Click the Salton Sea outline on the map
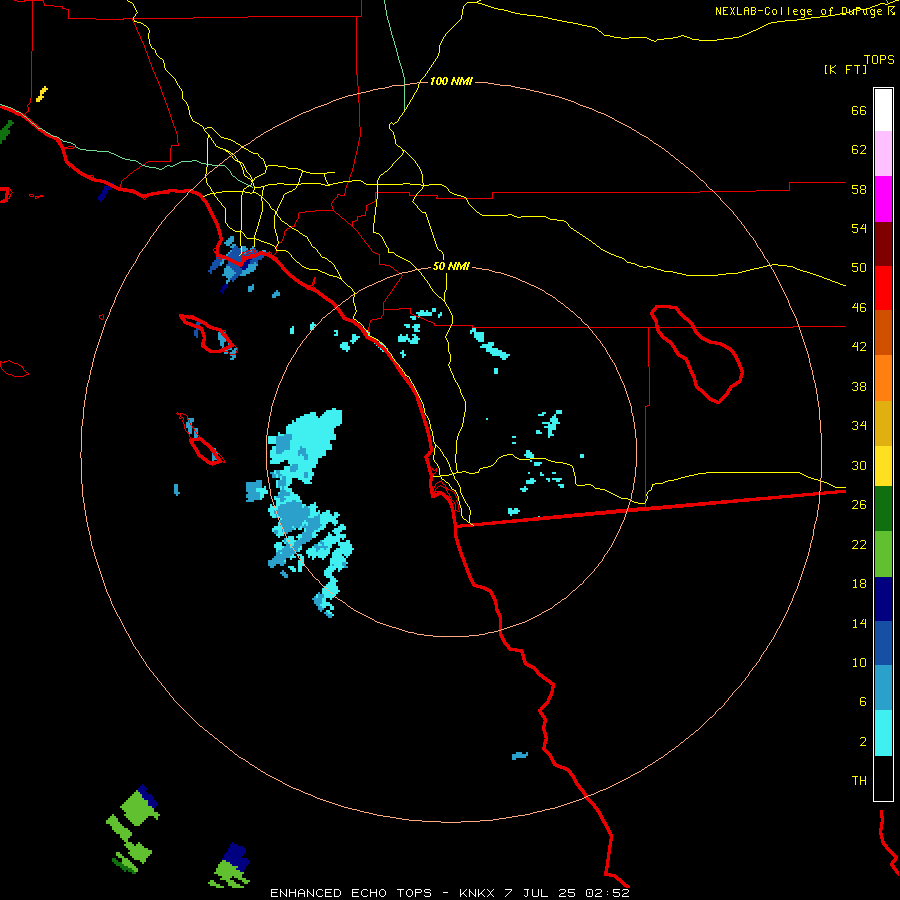The height and width of the screenshot is (900, 900). click(x=697, y=354)
